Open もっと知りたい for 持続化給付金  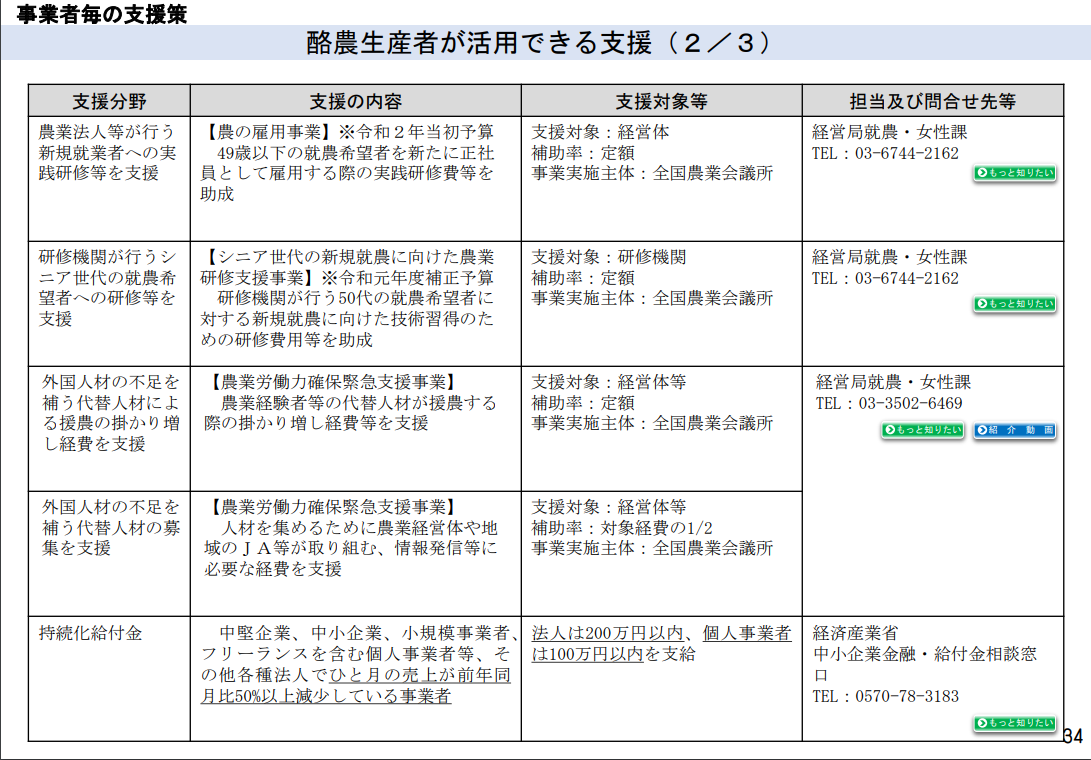(1014, 723)
